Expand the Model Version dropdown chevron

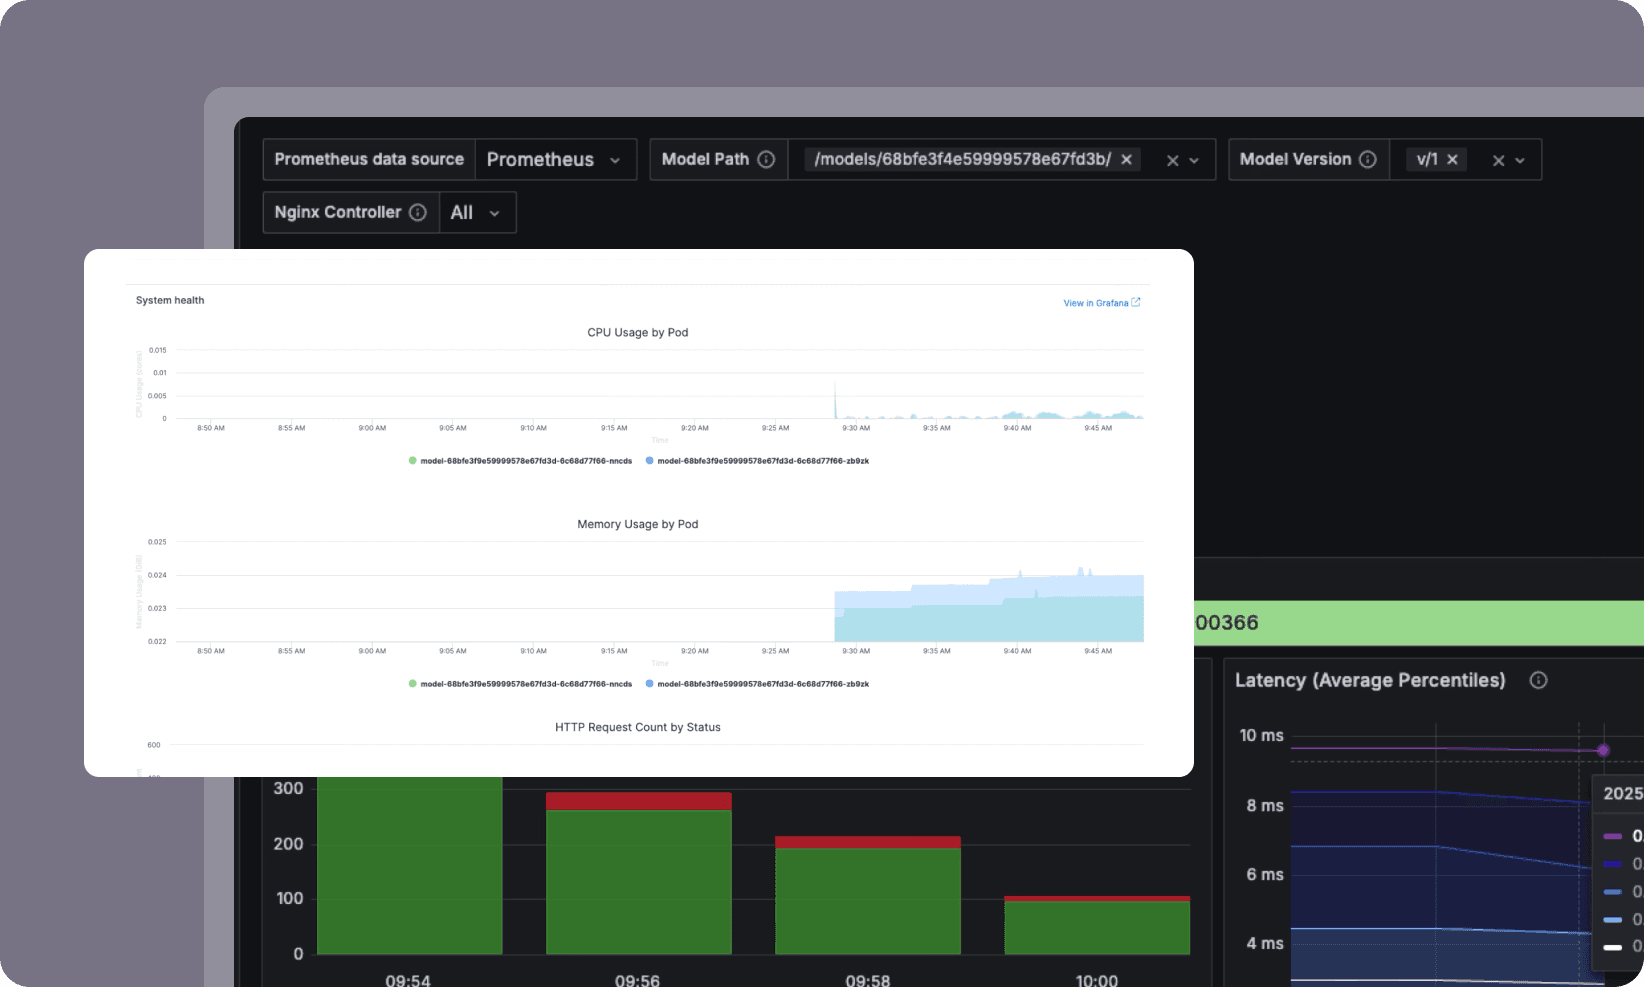[1520, 160]
